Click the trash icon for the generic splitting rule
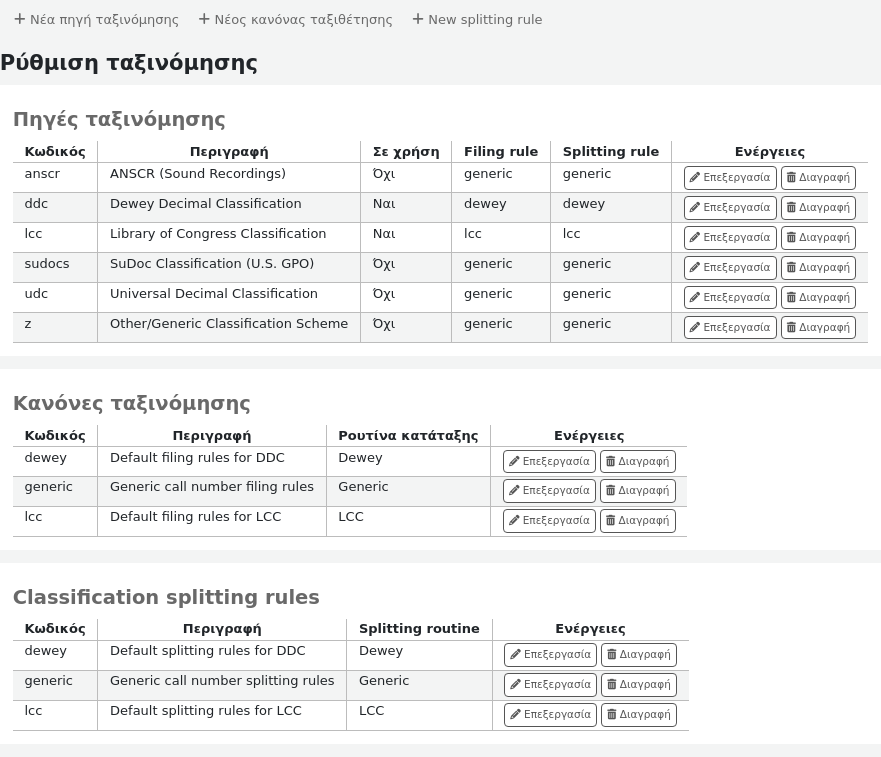 (611, 685)
